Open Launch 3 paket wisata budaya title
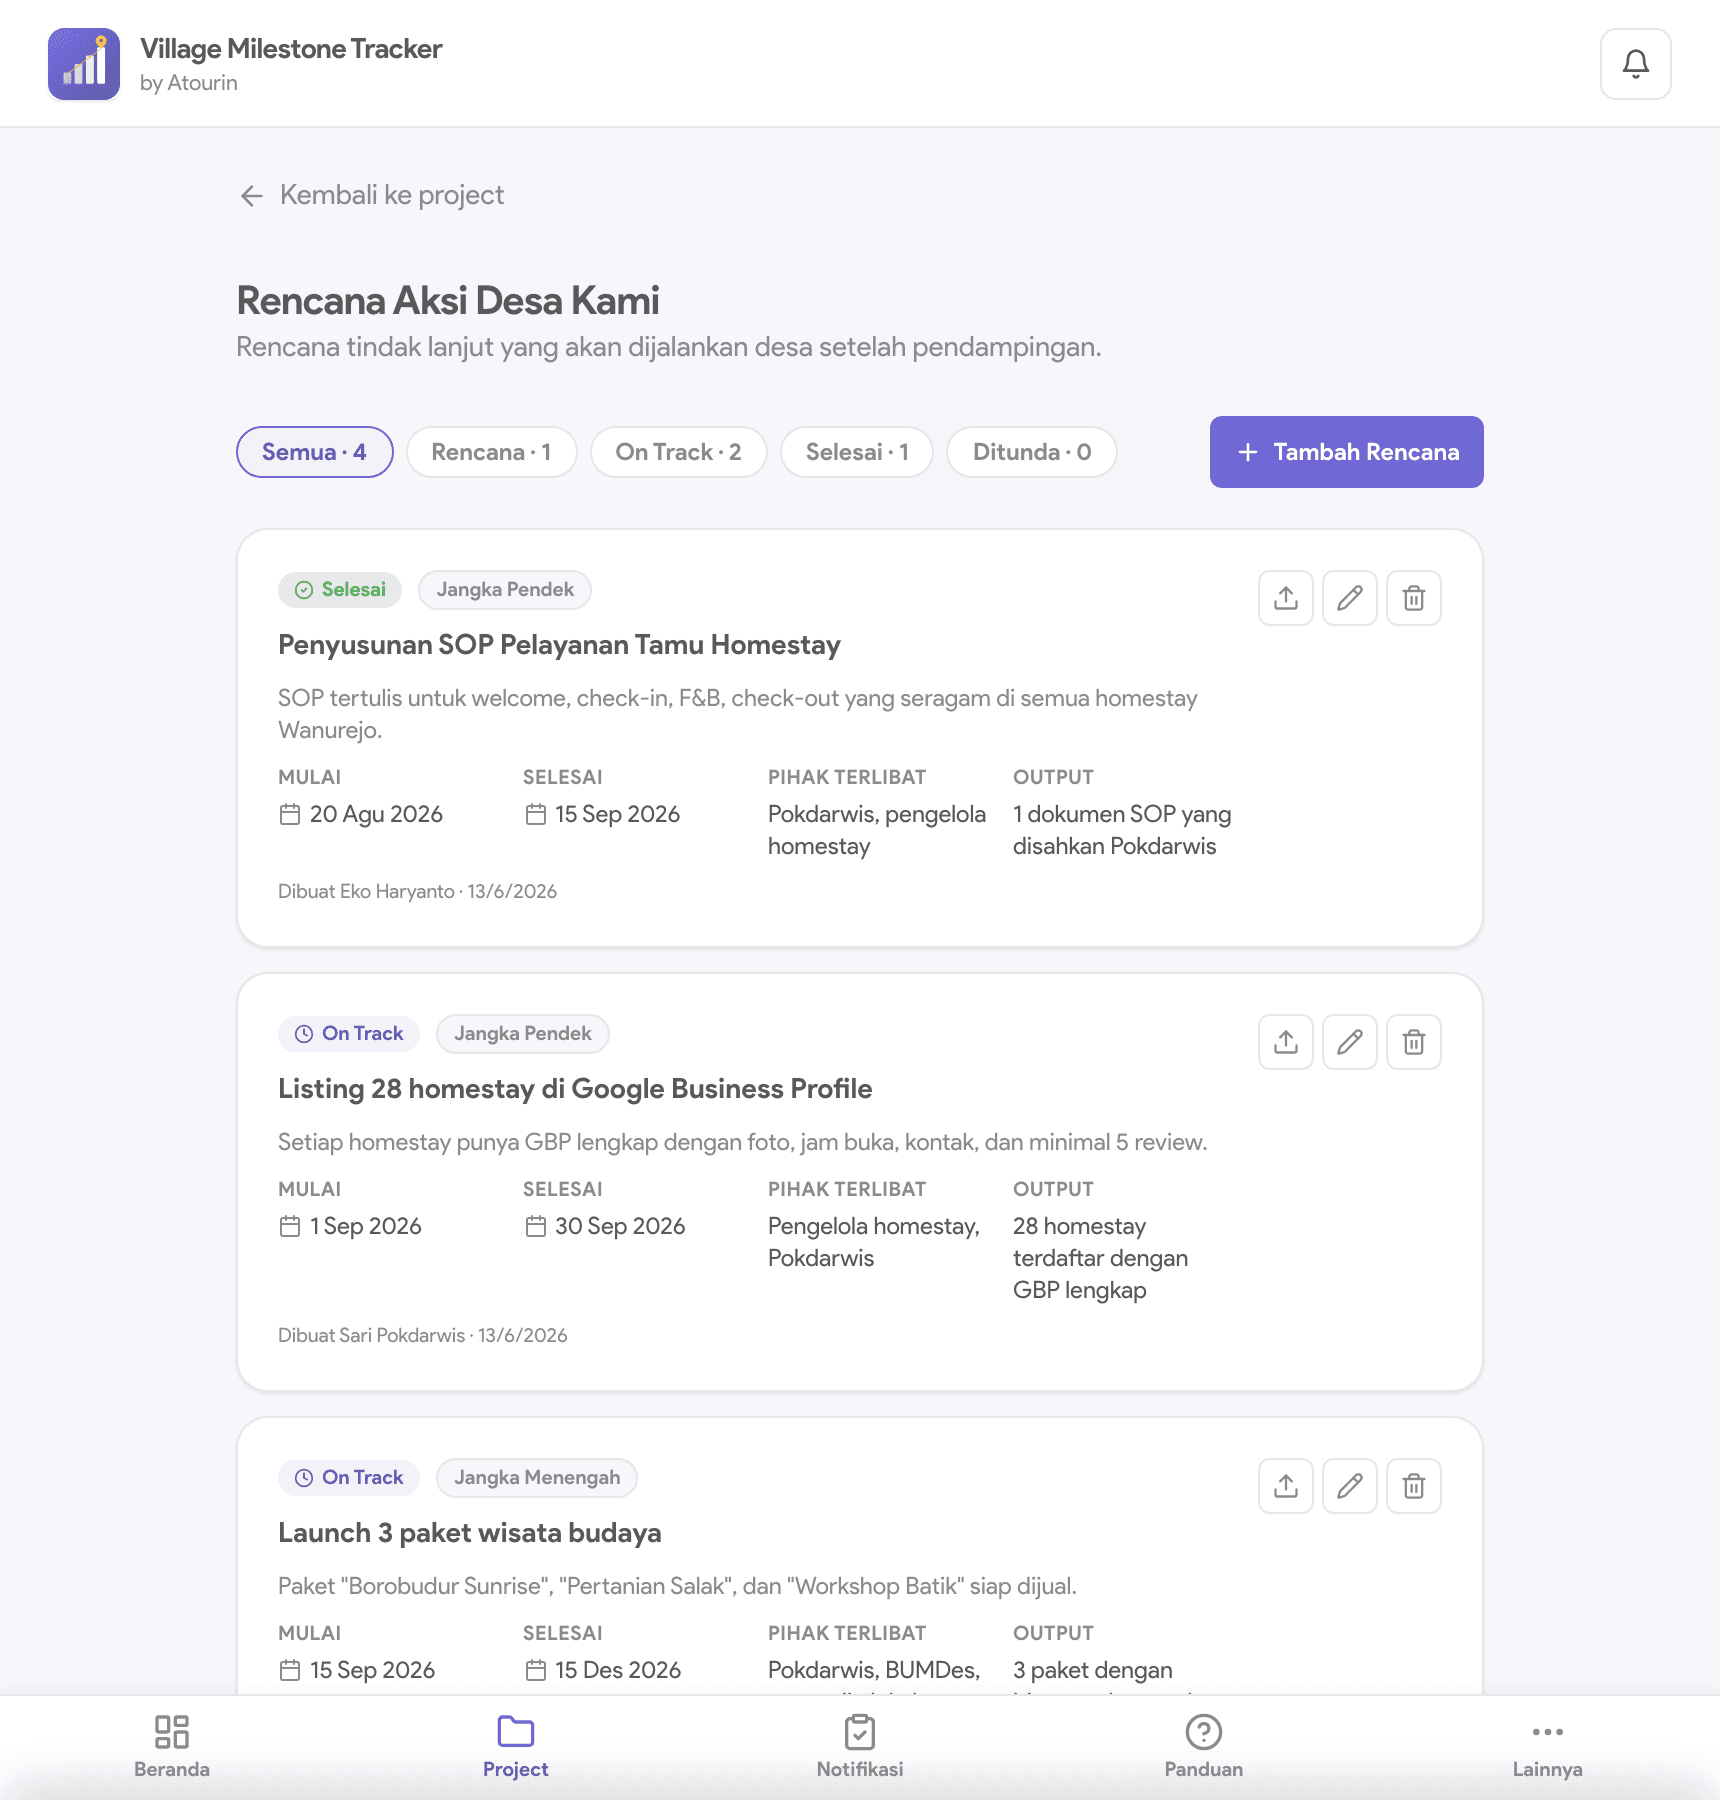 [x=470, y=1533]
